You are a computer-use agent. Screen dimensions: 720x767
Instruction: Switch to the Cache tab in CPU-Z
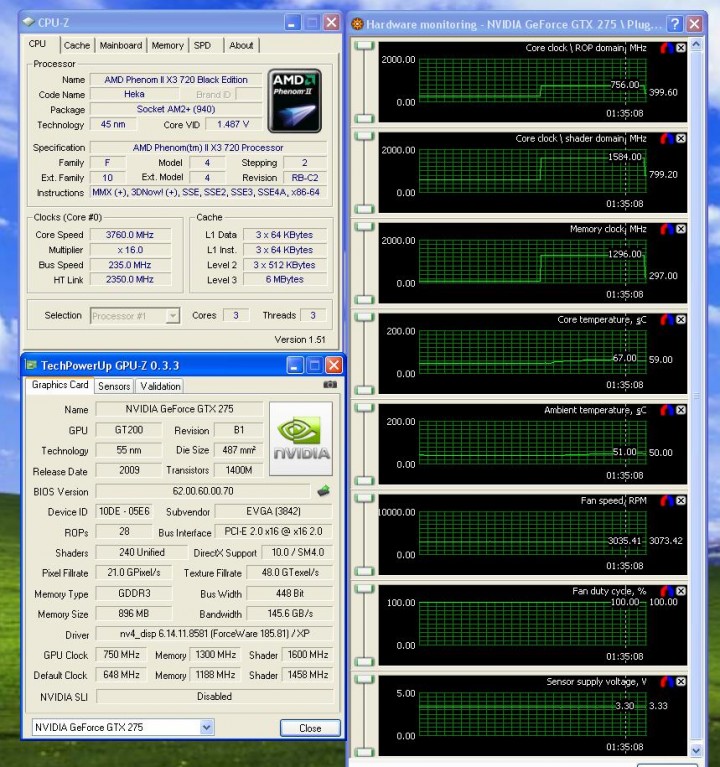(x=77, y=45)
